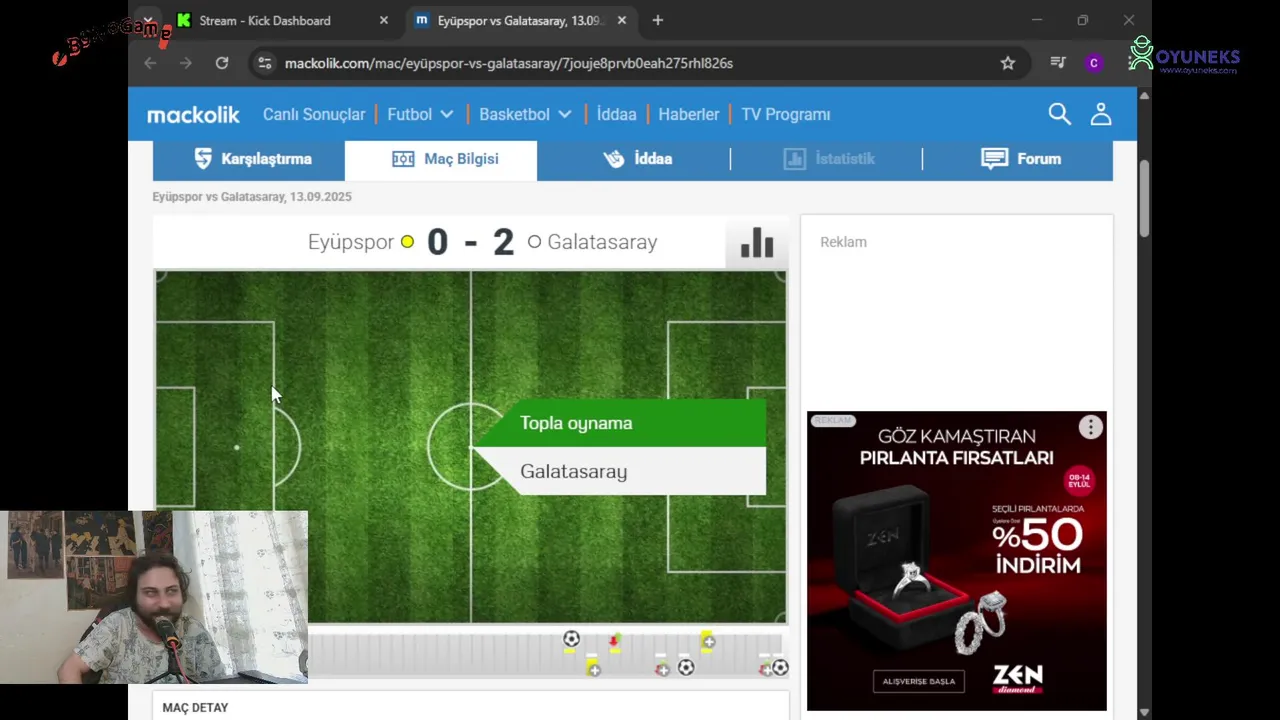1280x720 pixels.
Task: Click the pitch icon on Maç Bilgisi tab
Action: click(x=403, y=159)
